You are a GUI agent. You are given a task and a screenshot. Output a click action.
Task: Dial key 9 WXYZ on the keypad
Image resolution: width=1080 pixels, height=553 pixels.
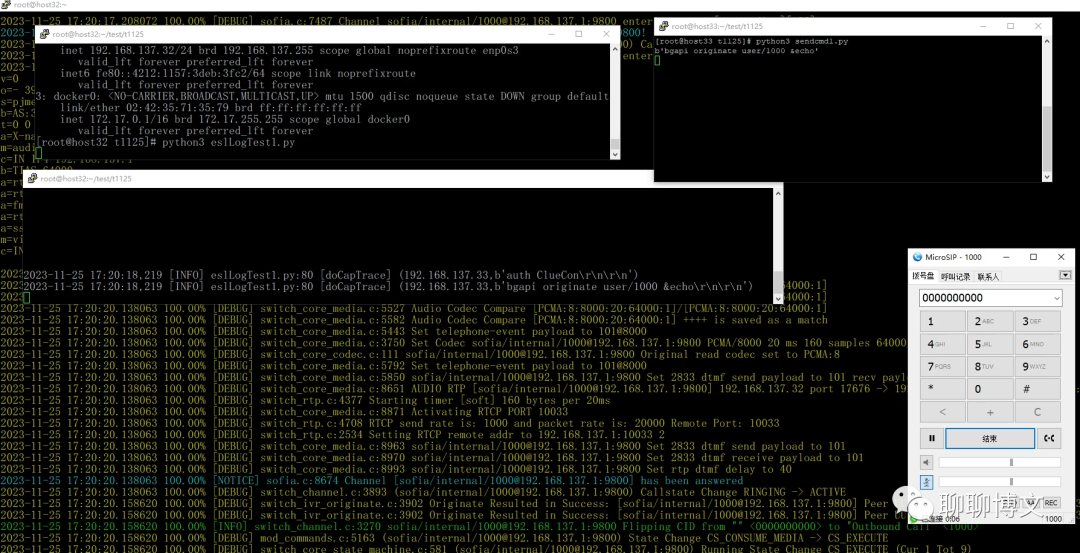[1038, 366]
